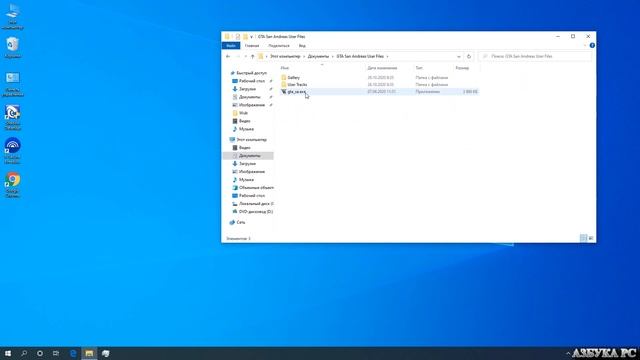Open quick access toolbar customize dropdown
This screenshot has height=360, width=640.
point(251,37)
